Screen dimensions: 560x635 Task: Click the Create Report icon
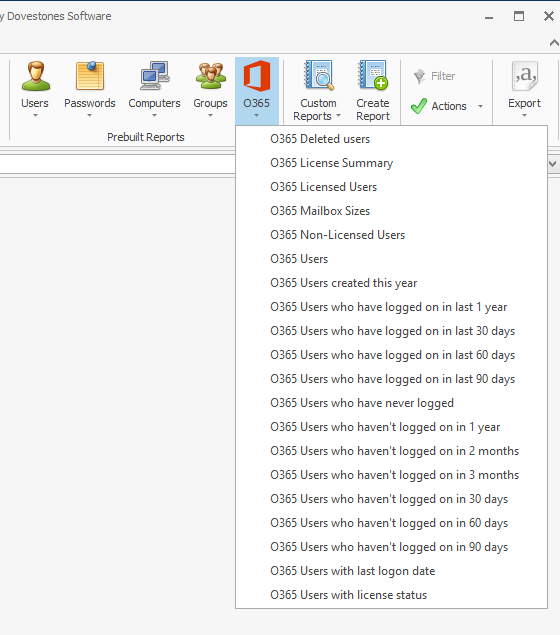click(x=373, y=75)
